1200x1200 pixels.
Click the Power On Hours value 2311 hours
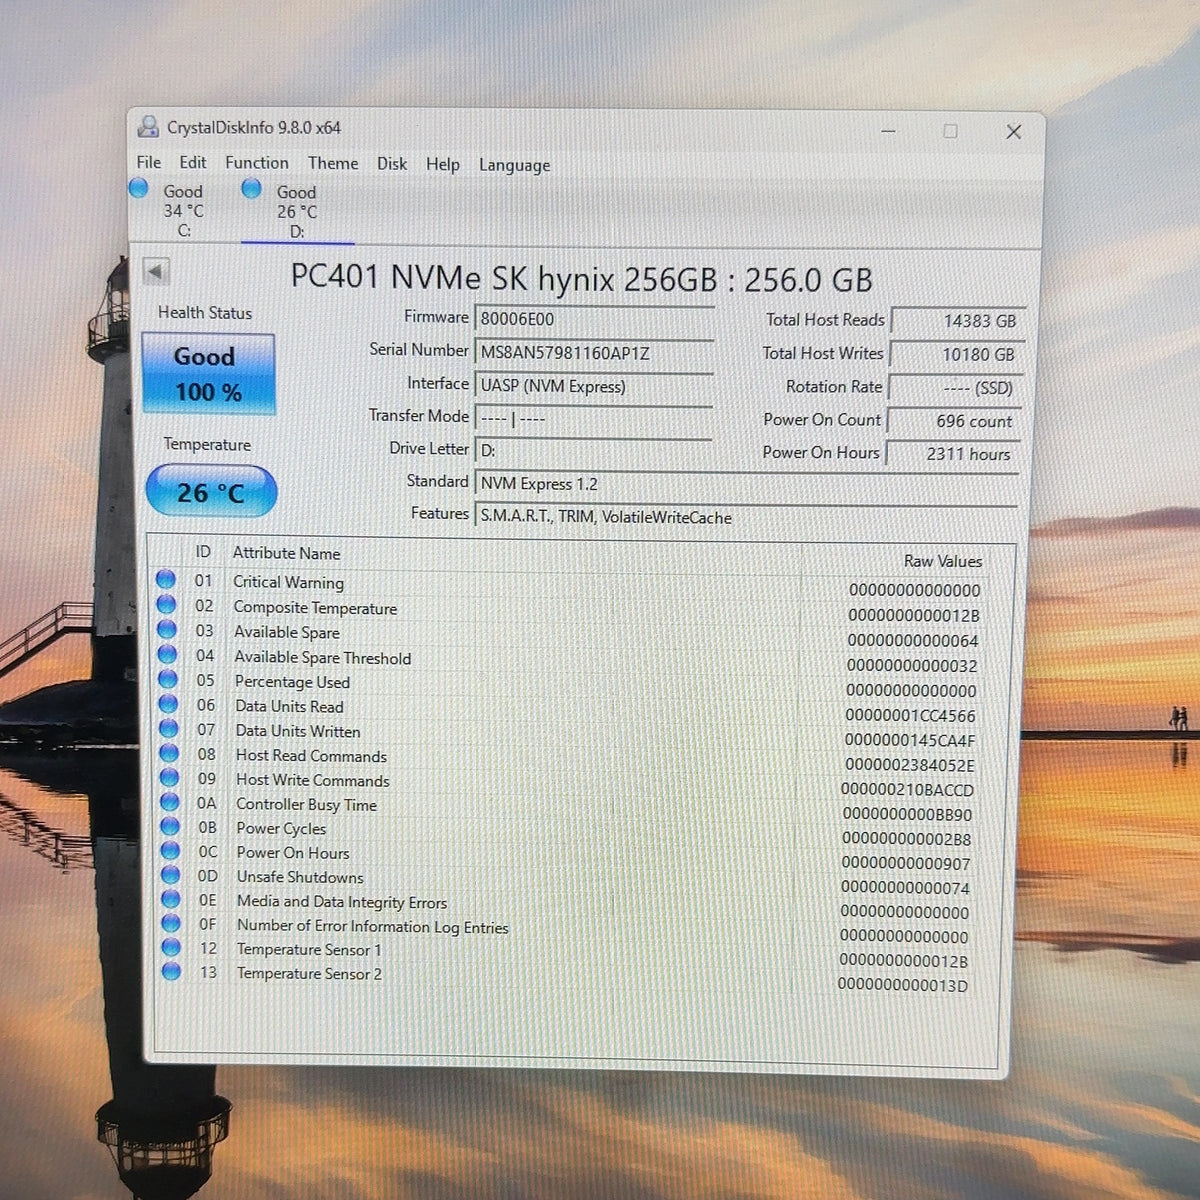pos(952,454)
